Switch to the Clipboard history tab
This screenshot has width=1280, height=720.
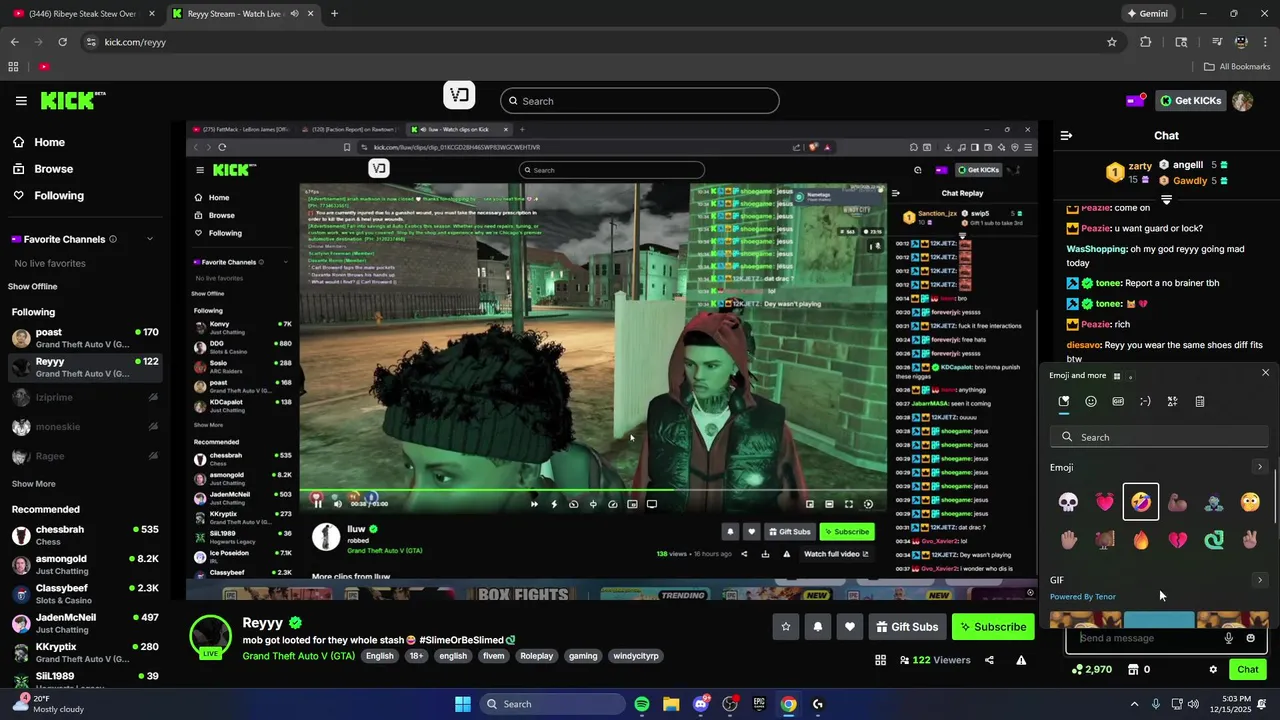tap(1200, 401)
